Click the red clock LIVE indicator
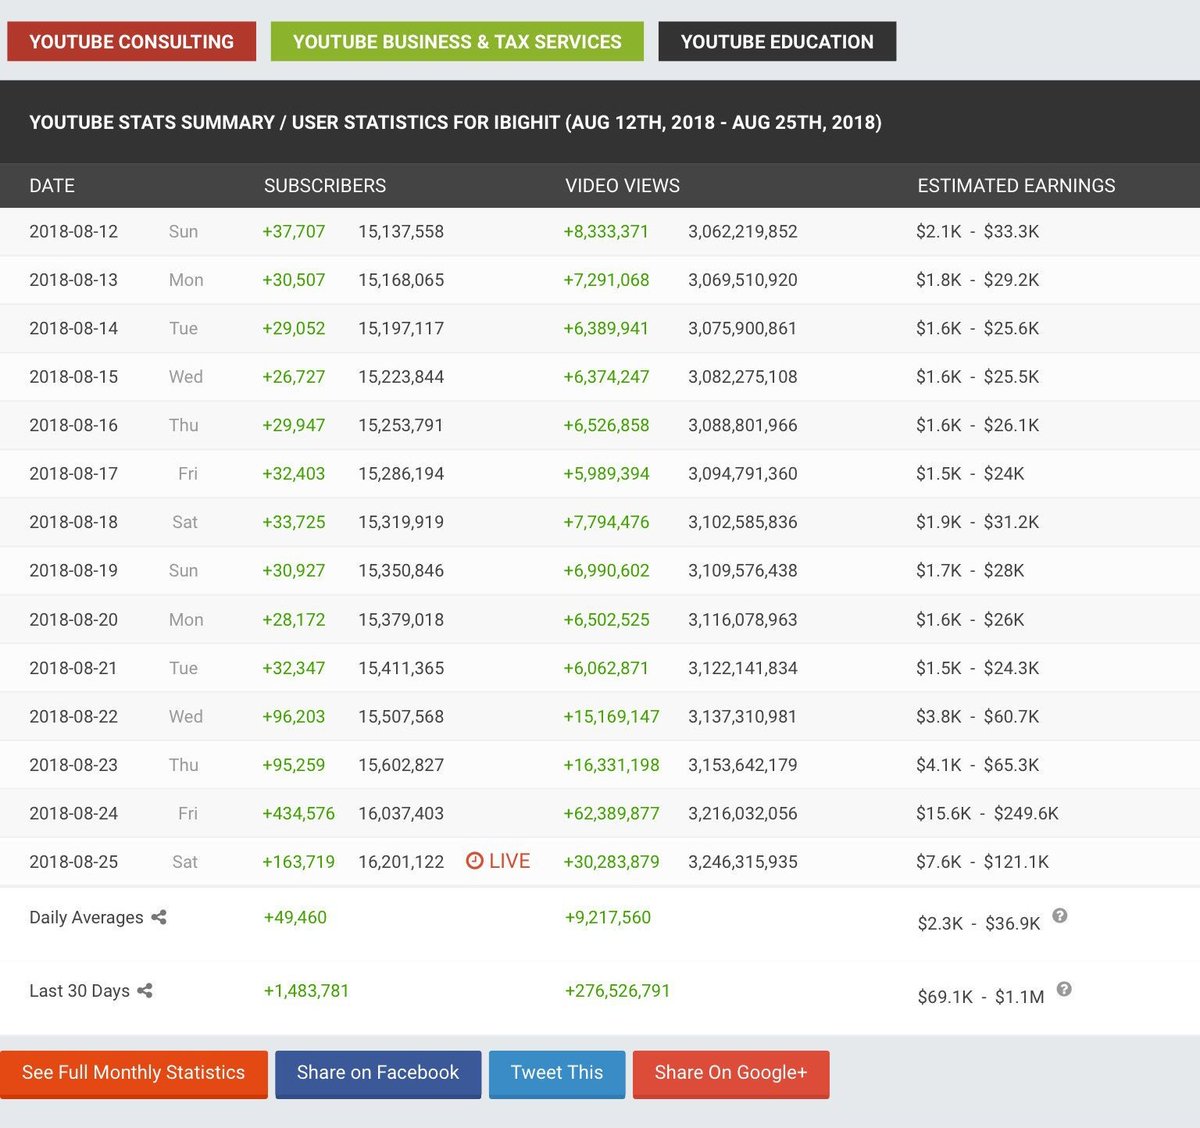Screen dimensions: 1200x1128 [x=498, y=861]
